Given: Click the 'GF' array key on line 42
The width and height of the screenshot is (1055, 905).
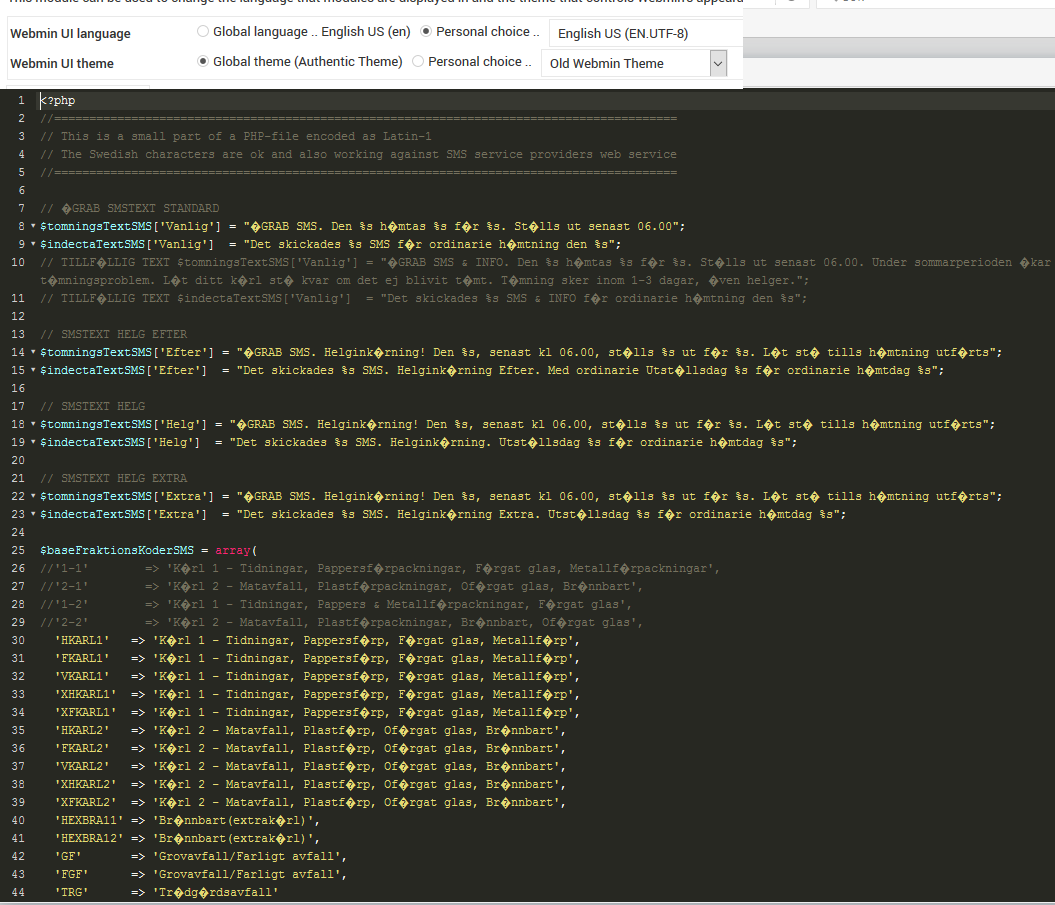Looking at the screenshot, I should [x=68, y=857].
